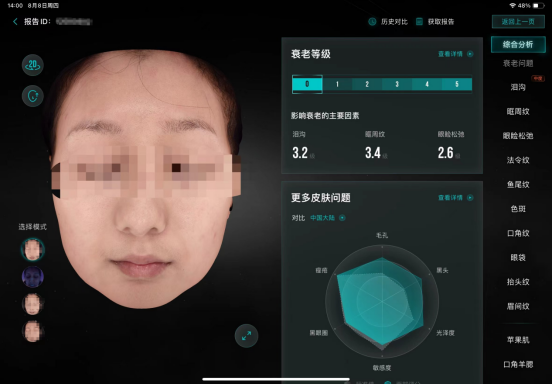Expand 查看详情 in 更多皮肤问题 panel
Image resolution: width=553 pixels, height=384 pixels.
450,197
